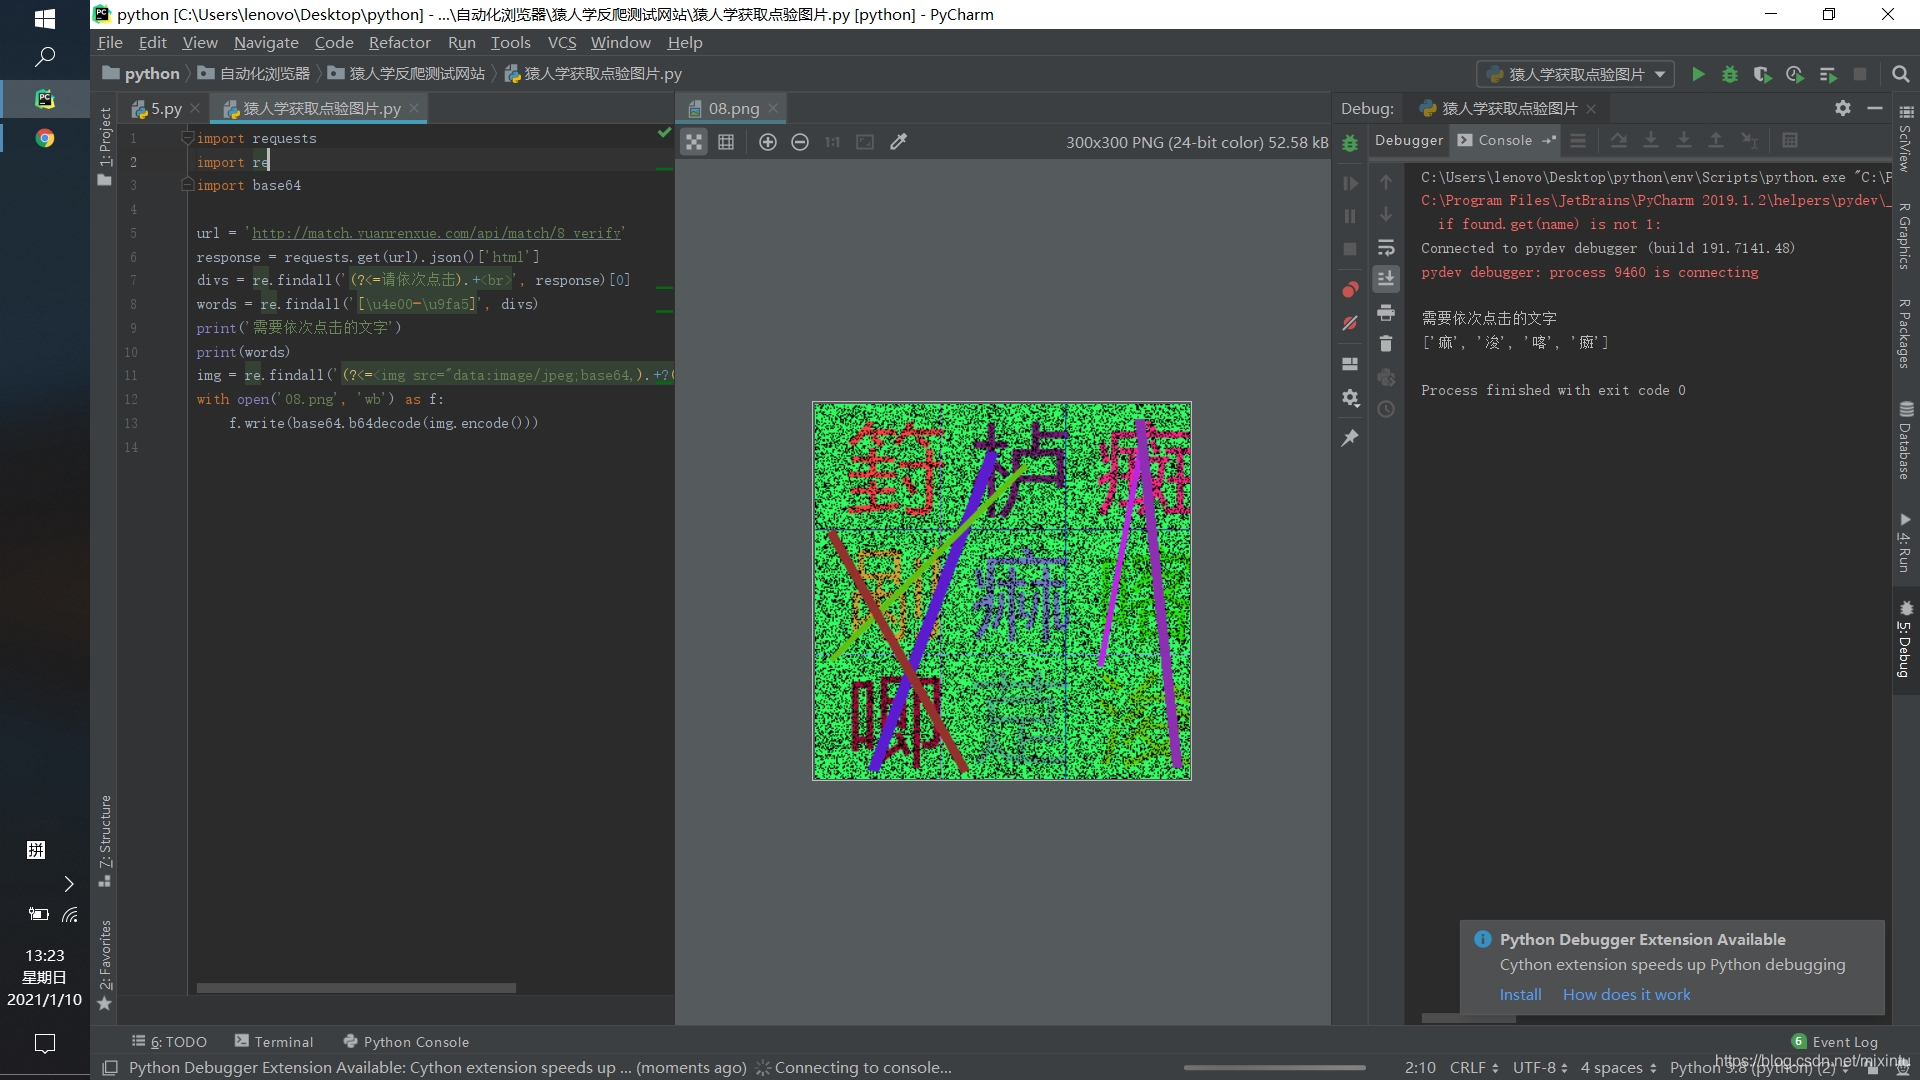This screenshot has width=1920, height=1080.
Task: Open Search Everywhere magnifier icon
Action: click(1900, 74)
